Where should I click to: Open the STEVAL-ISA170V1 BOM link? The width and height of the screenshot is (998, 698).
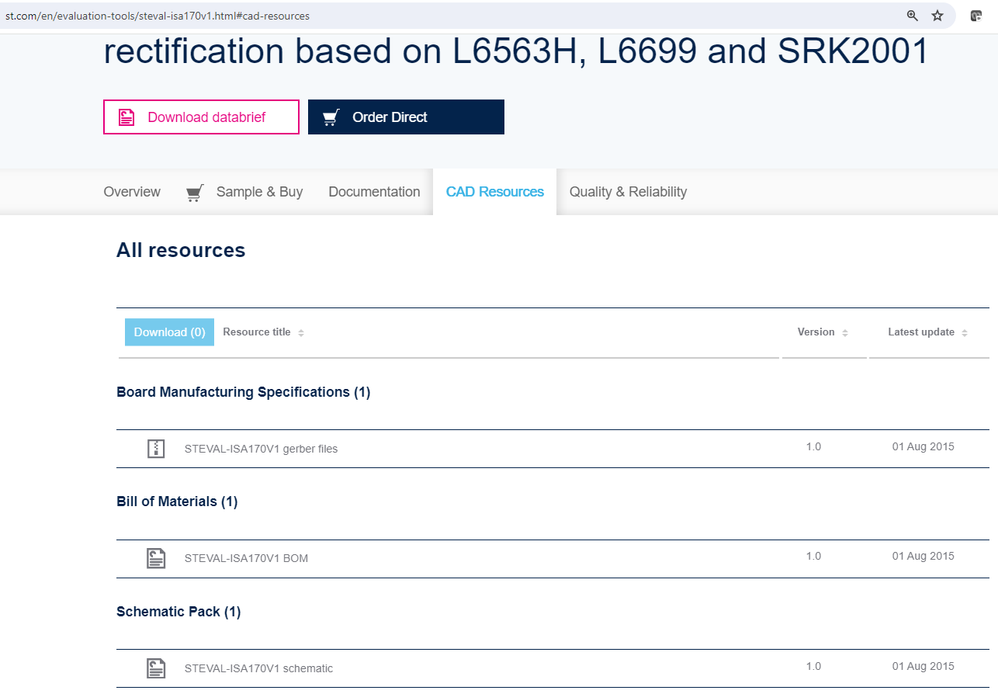click(246, 558)
